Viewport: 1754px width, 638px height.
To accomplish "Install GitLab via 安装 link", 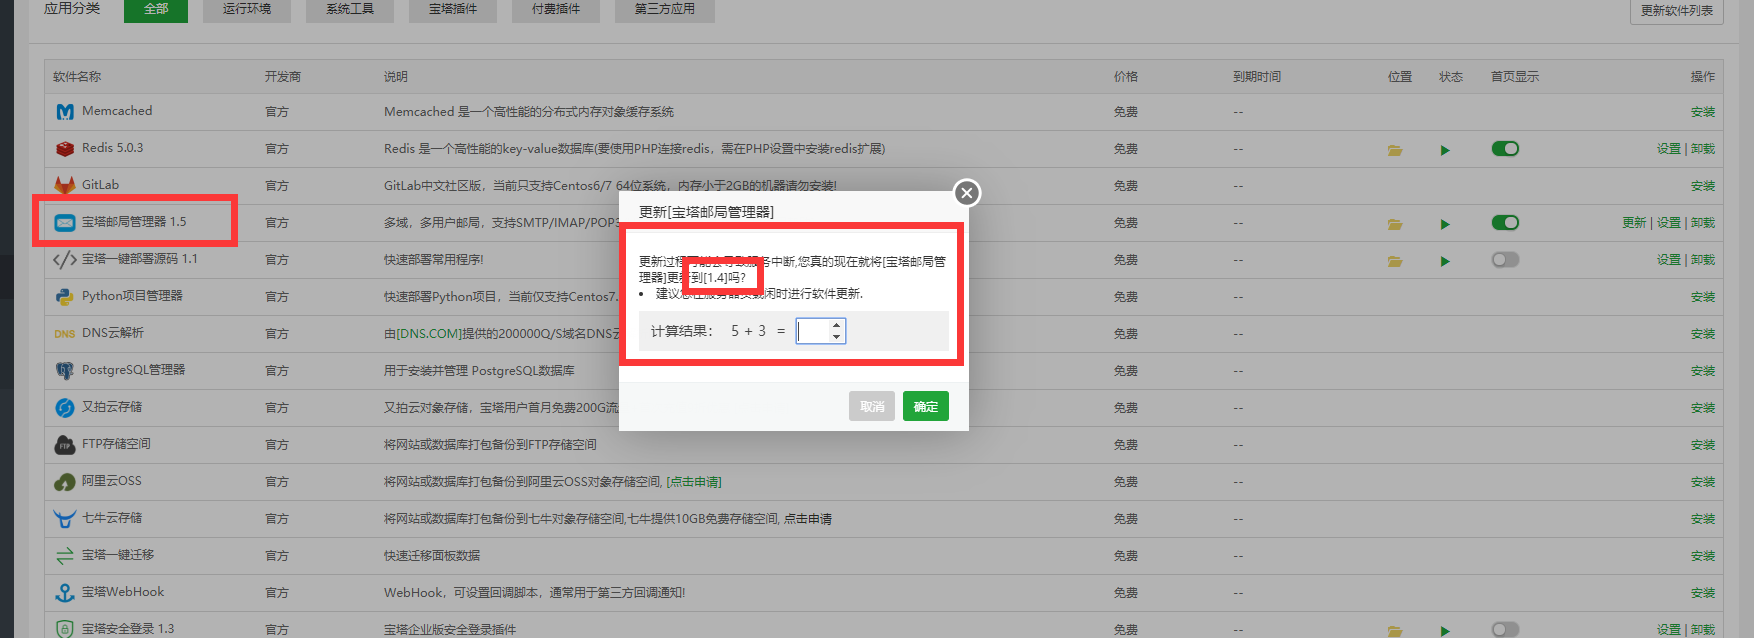I will point(1703,186).
